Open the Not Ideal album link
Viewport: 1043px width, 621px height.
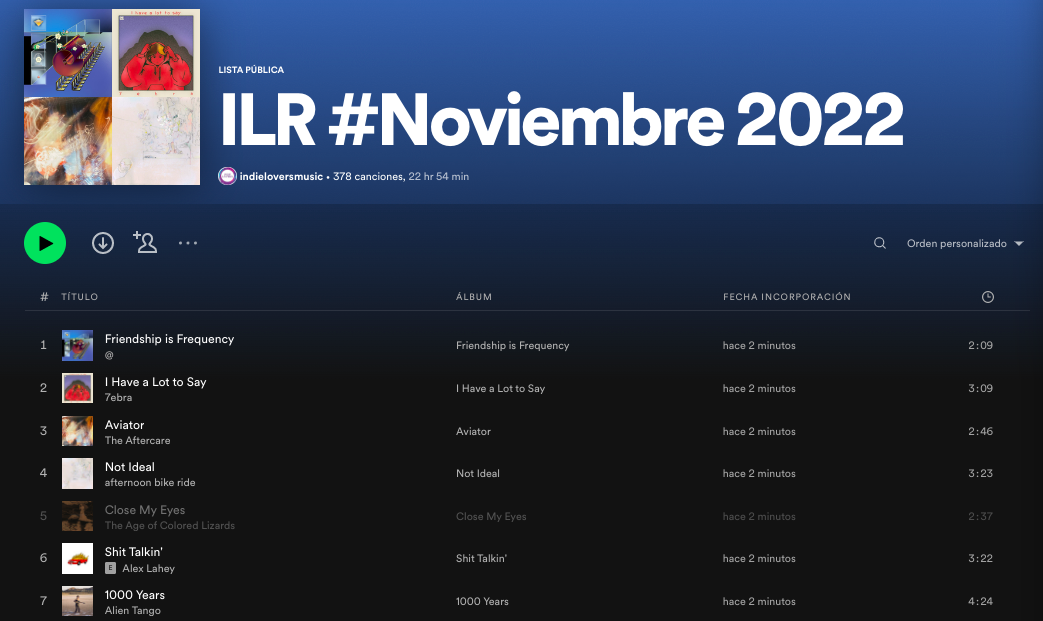[x=478, y=473]
